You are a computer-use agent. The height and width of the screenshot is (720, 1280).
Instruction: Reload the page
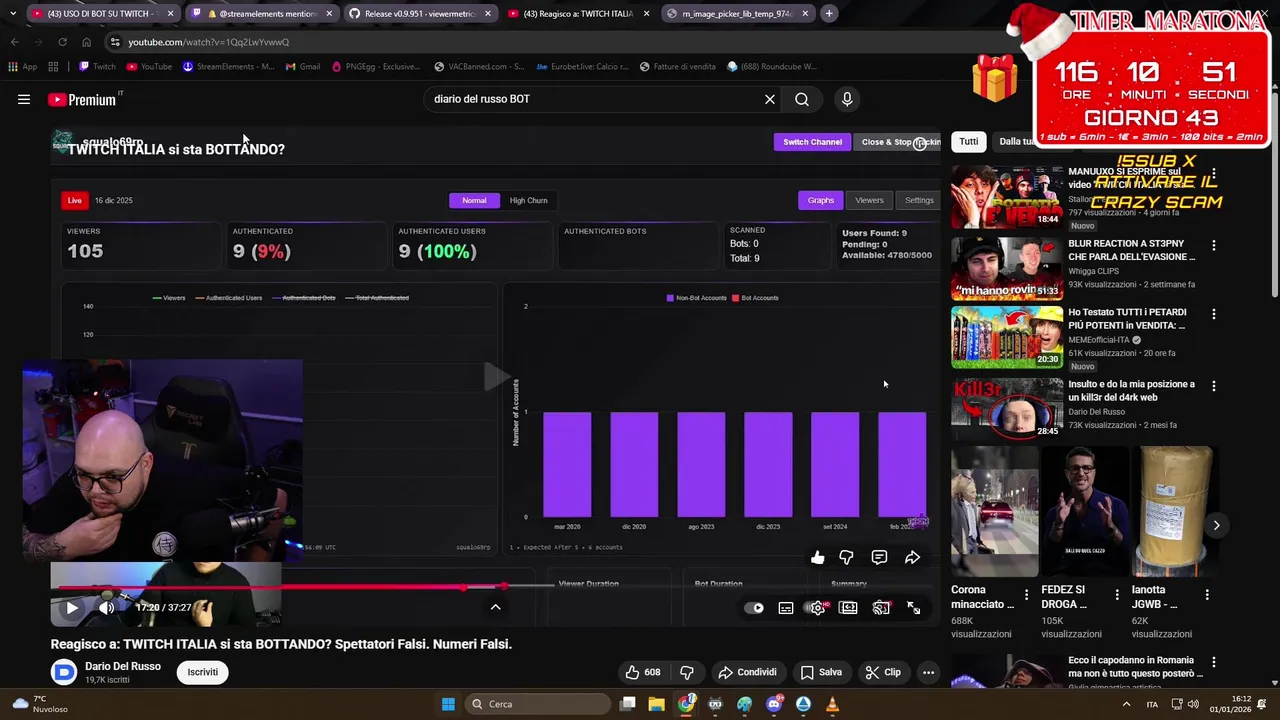click(x=62, y=42)
